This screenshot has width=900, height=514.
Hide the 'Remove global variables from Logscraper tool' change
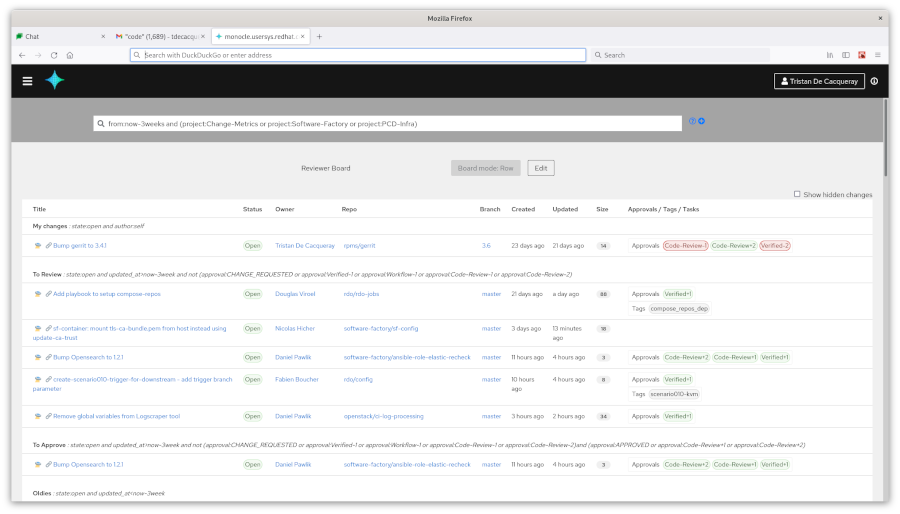tap(37, 416)
